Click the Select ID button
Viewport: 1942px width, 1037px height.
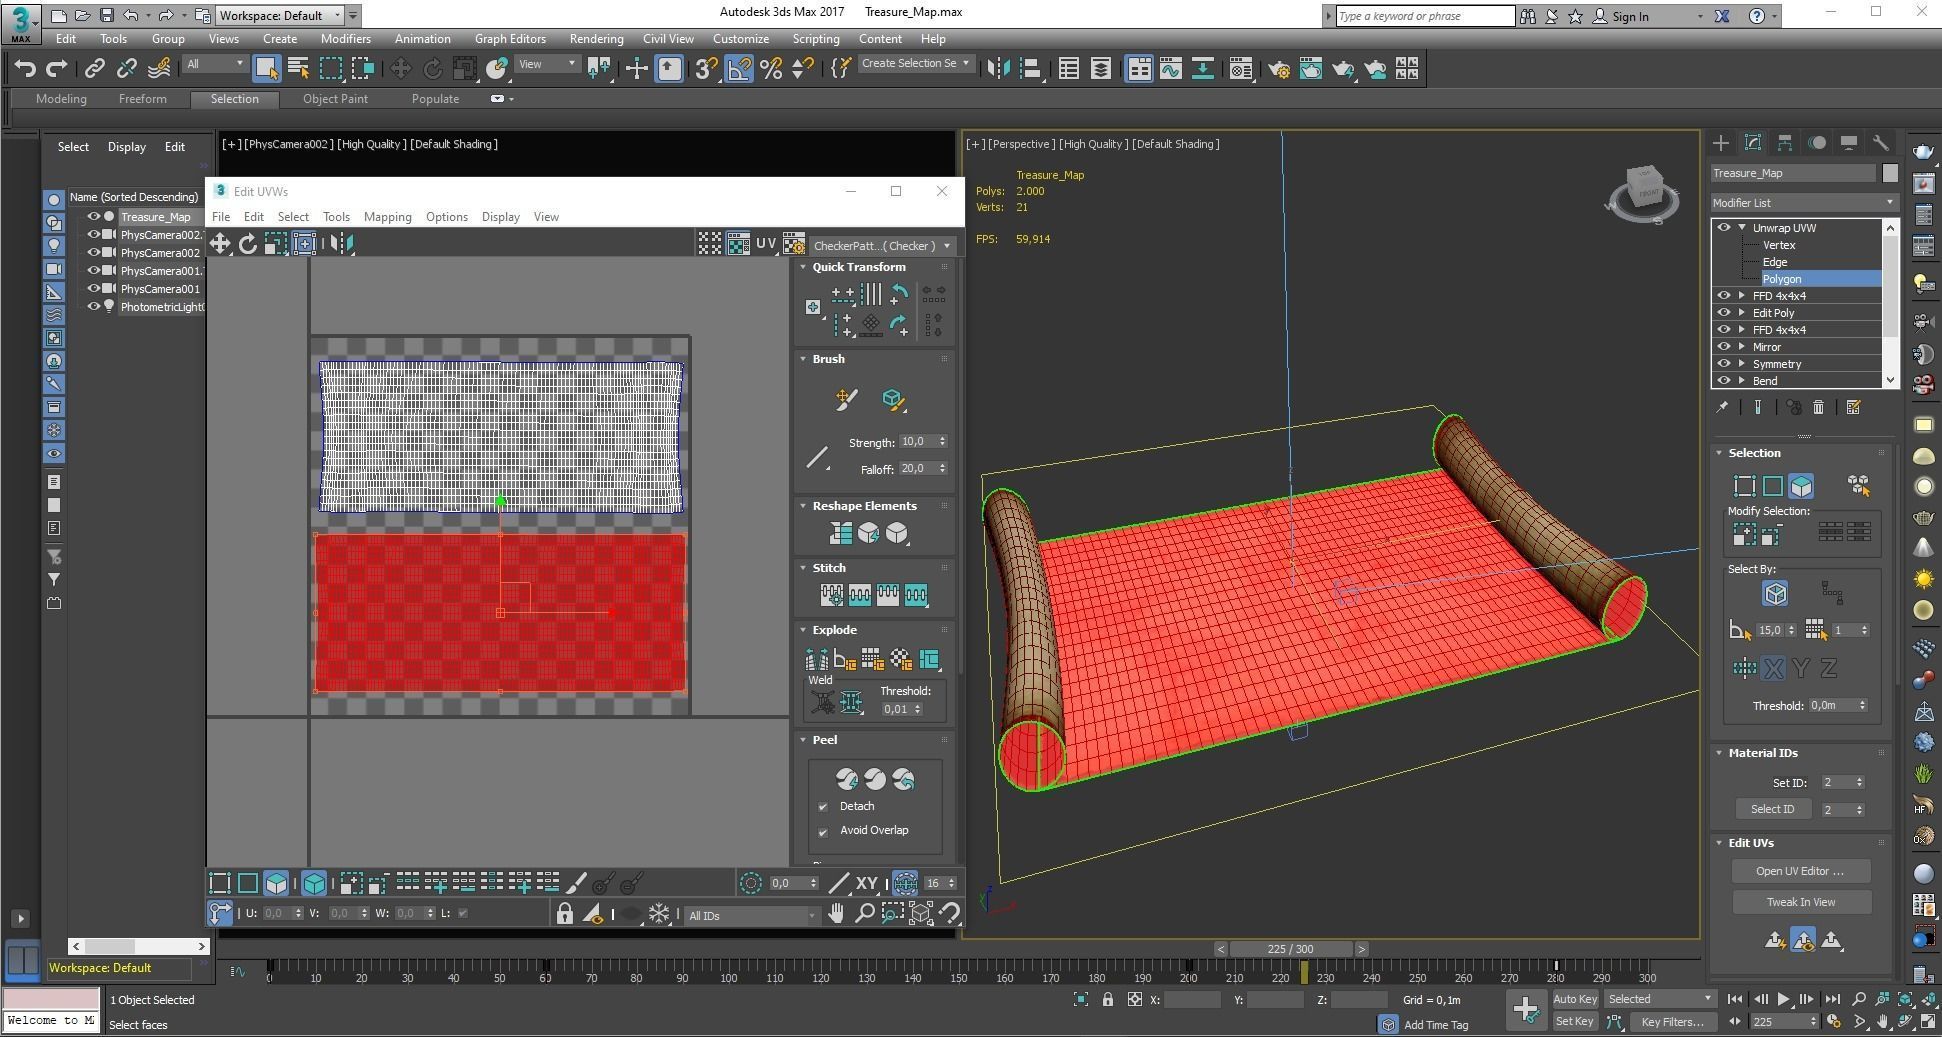click(x=1772, y=809)
